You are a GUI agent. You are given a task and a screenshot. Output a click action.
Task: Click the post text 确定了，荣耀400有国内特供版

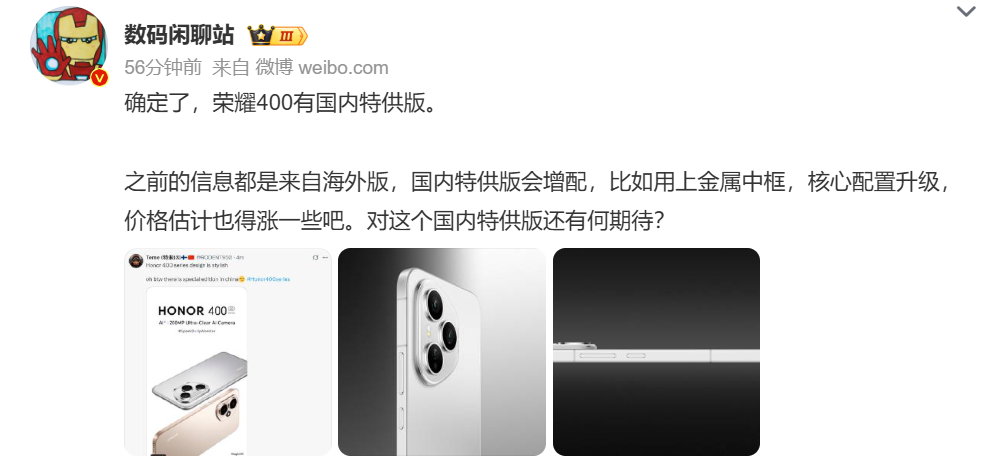coord(280,103)
